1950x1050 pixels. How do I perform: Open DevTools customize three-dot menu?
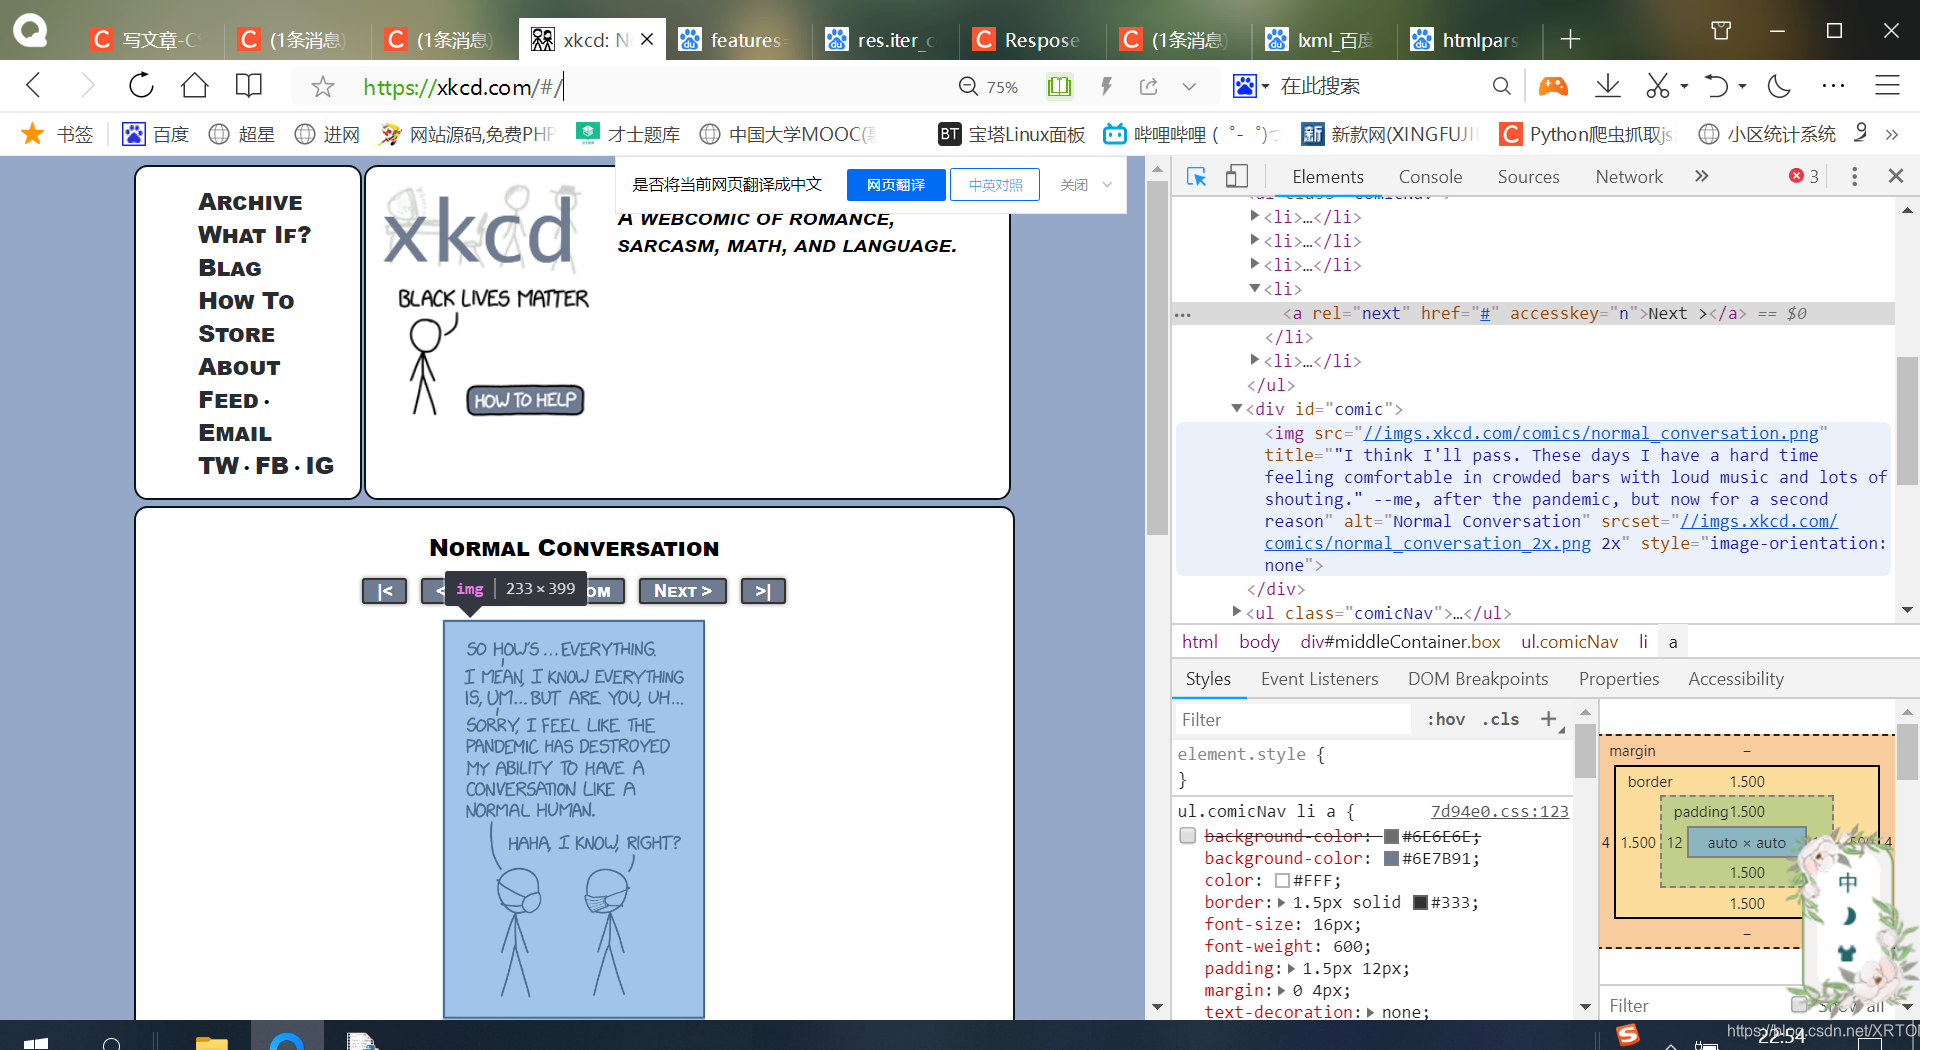point(1854,176)
